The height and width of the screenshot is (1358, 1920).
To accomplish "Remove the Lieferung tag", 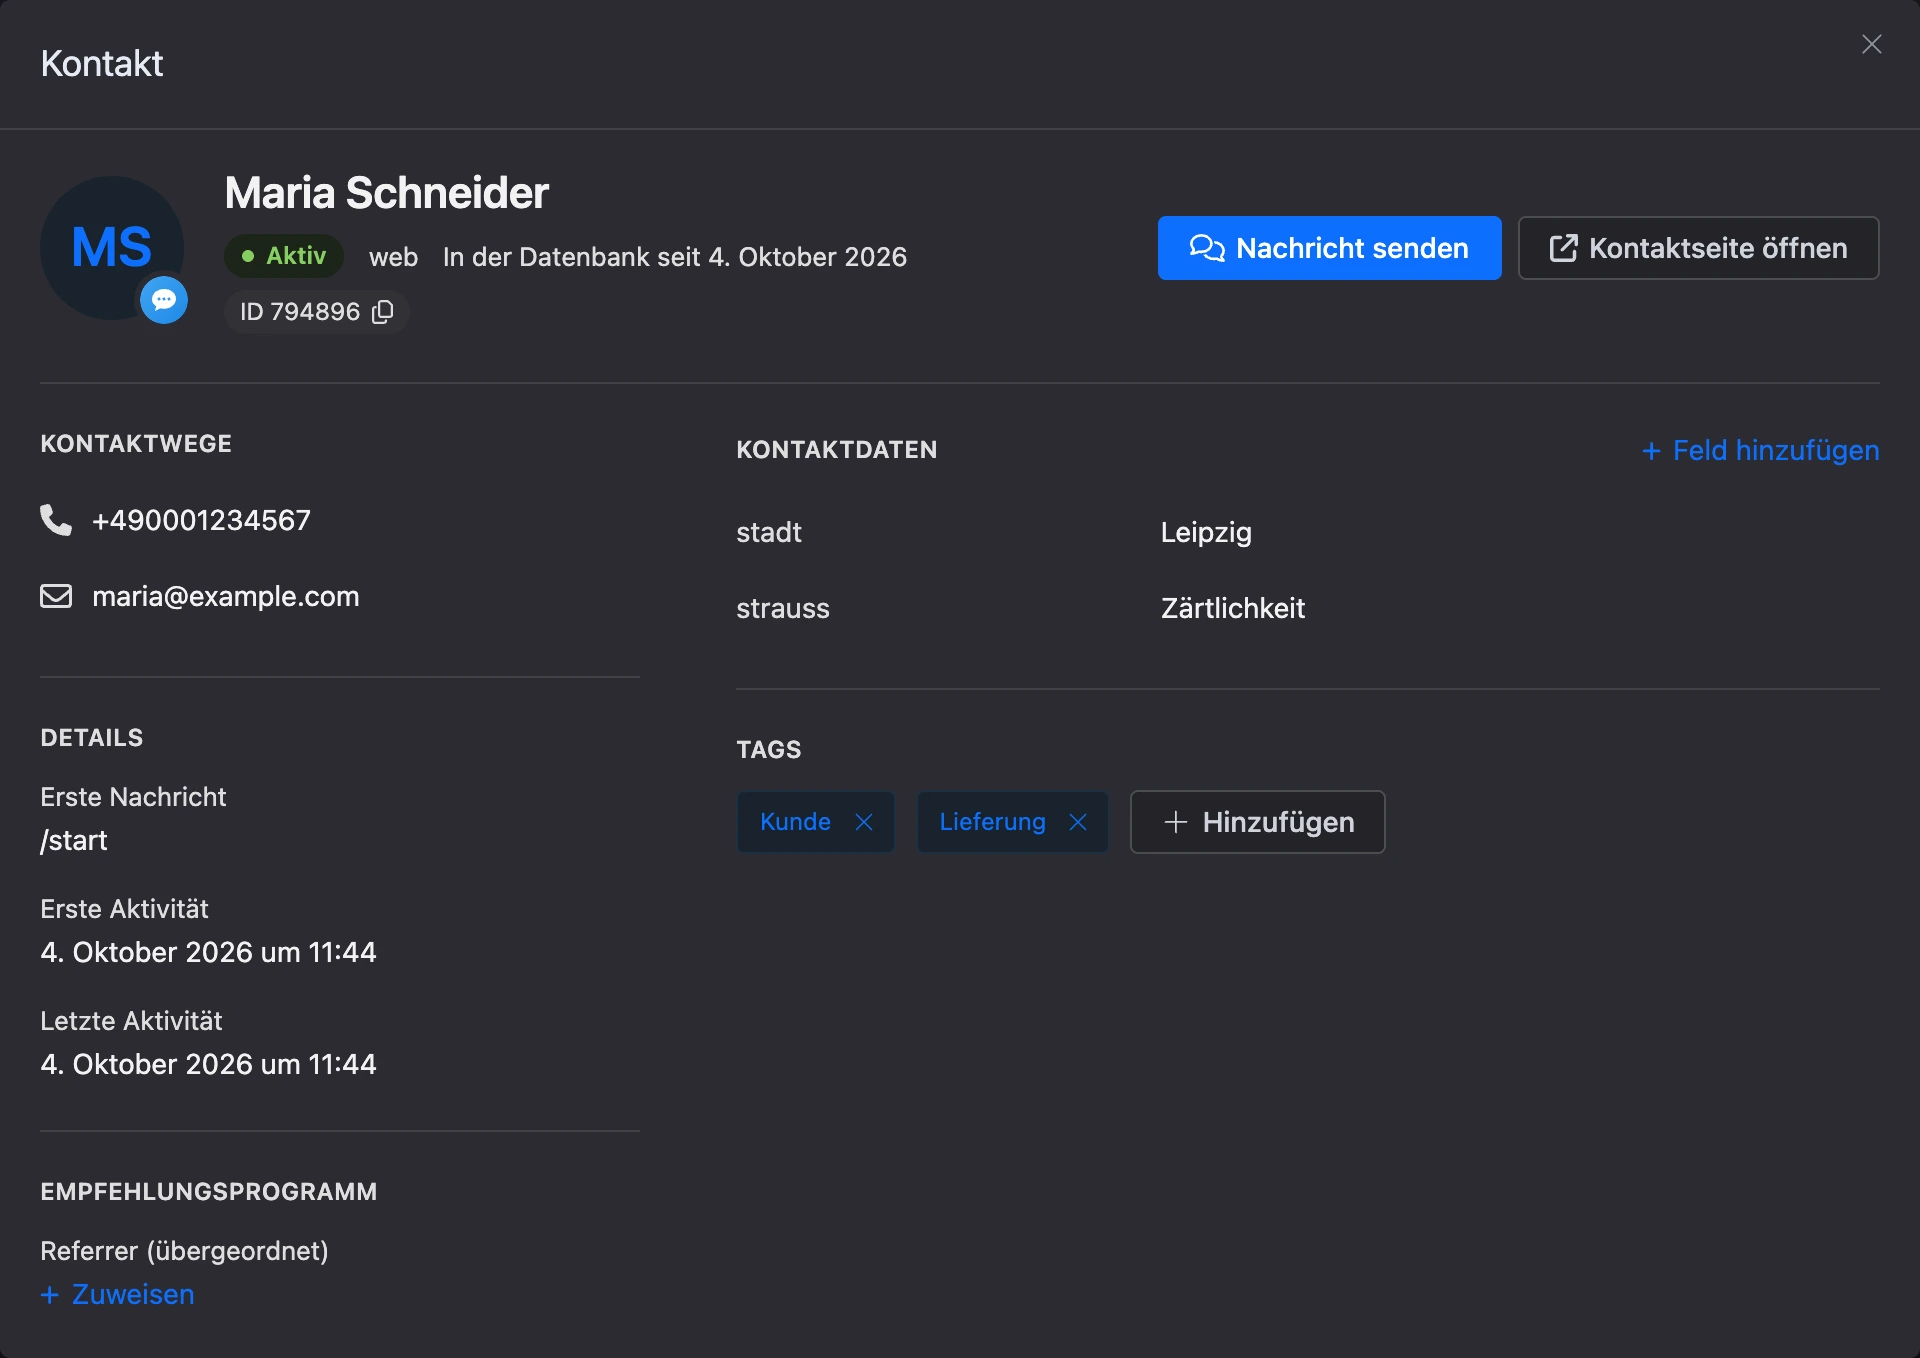I will [1078, 822].
